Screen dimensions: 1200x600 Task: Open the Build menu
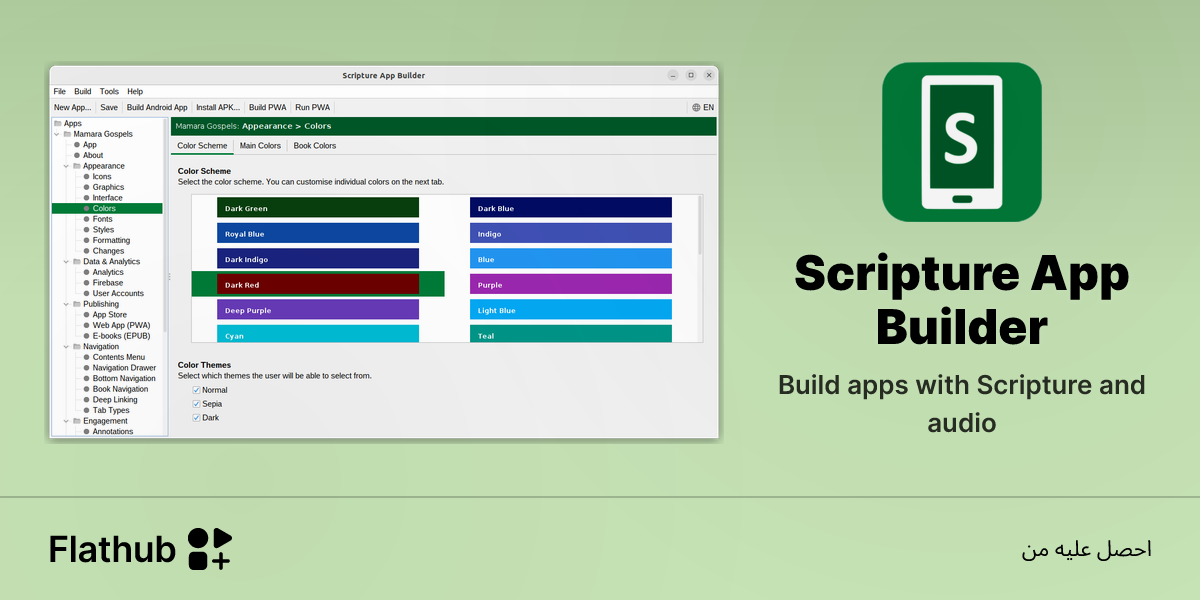pyautogui.click(x=83, y=91)
